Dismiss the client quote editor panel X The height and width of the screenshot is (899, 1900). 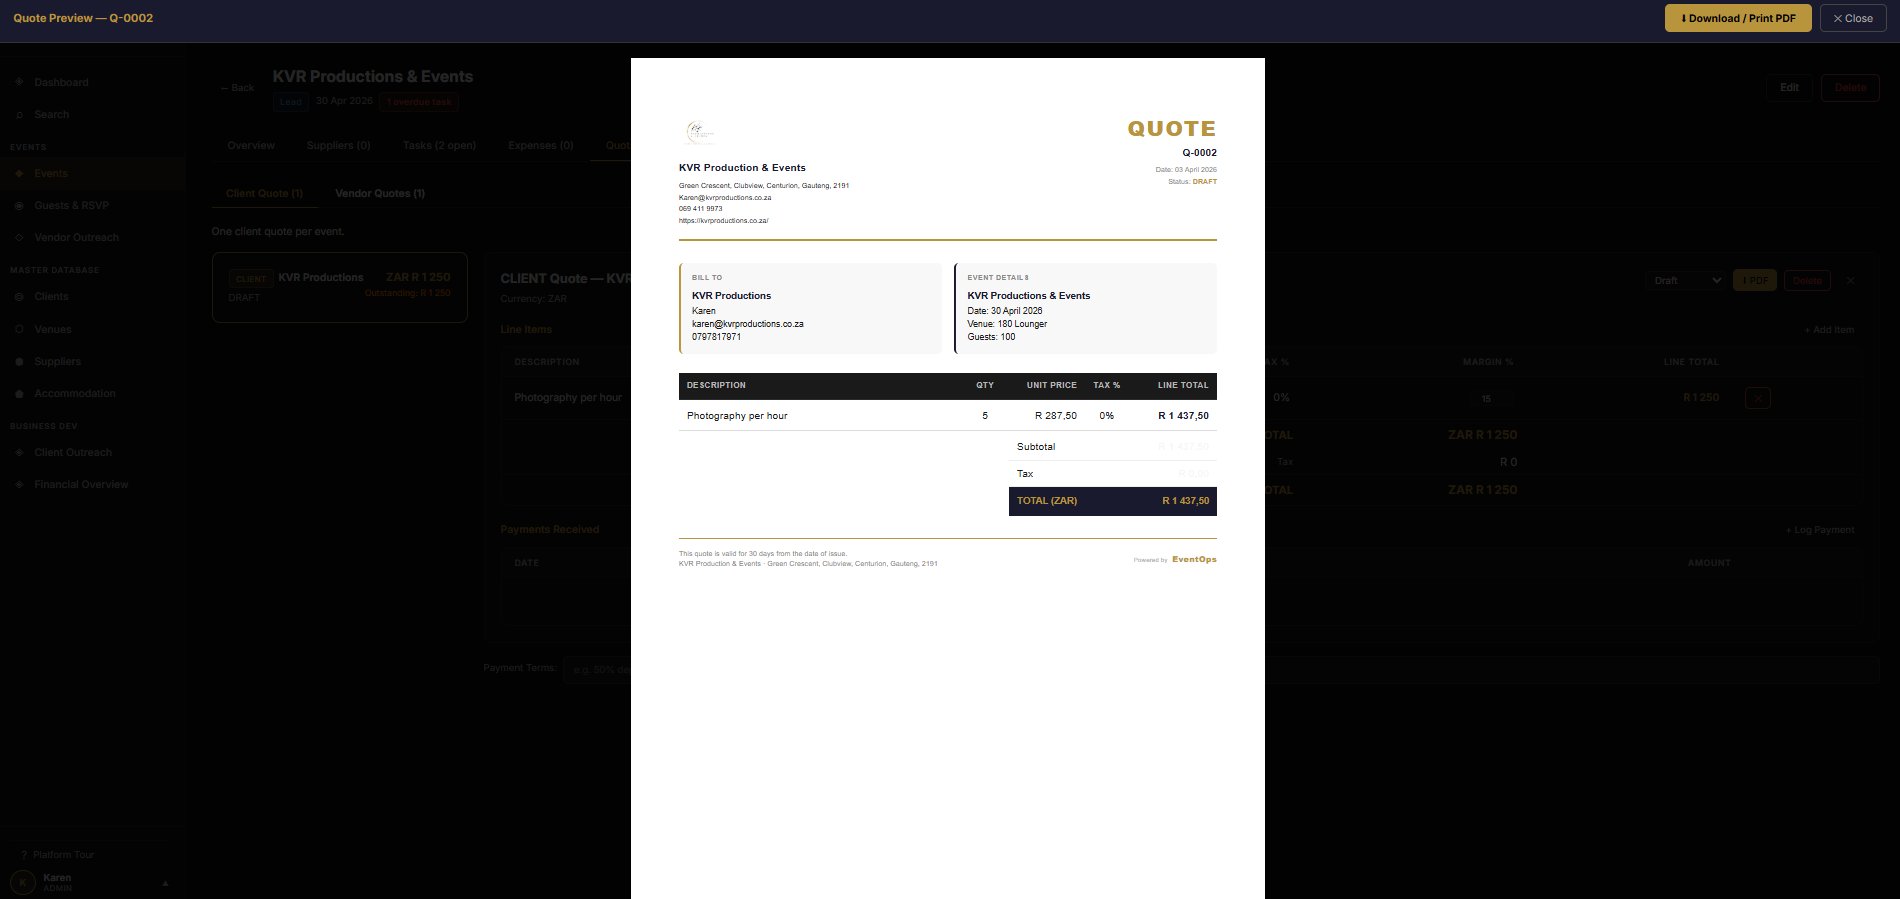pyautogui.click(x=1850, y=281)
